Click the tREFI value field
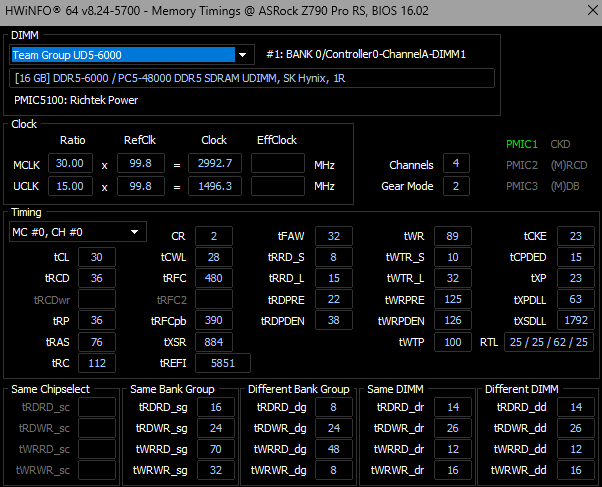 (223, 363)
